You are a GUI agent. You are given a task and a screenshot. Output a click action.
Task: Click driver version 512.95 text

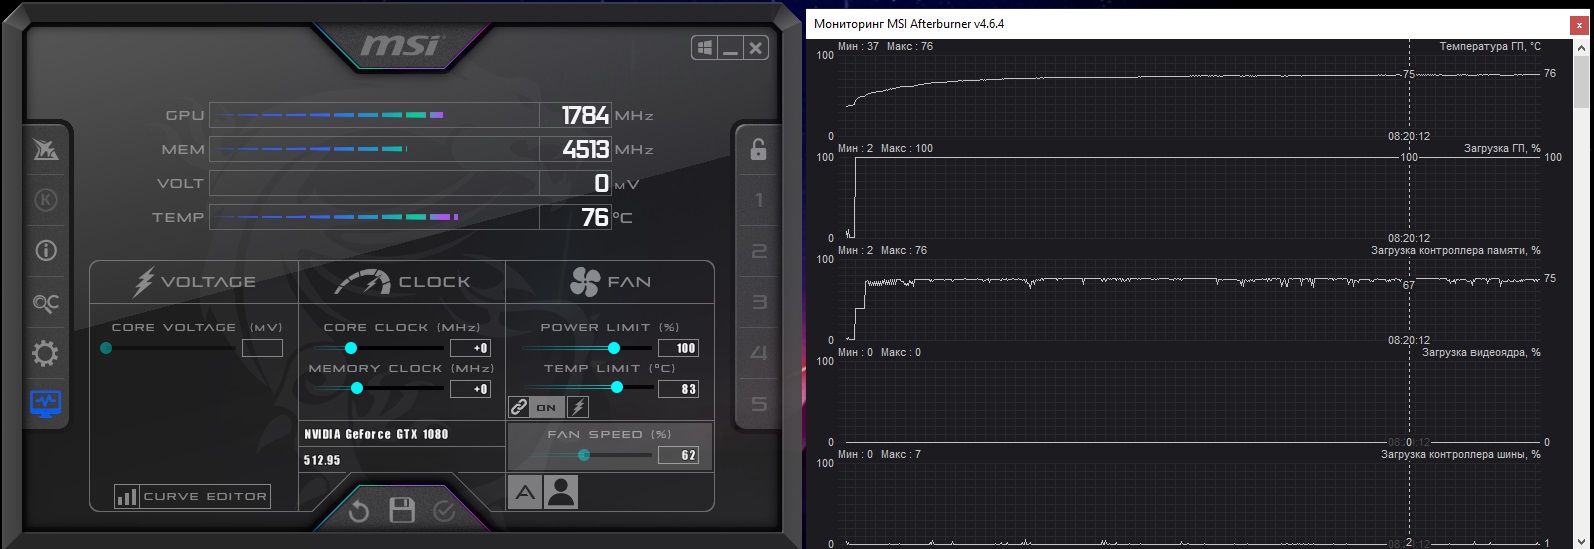coord(322,461)
